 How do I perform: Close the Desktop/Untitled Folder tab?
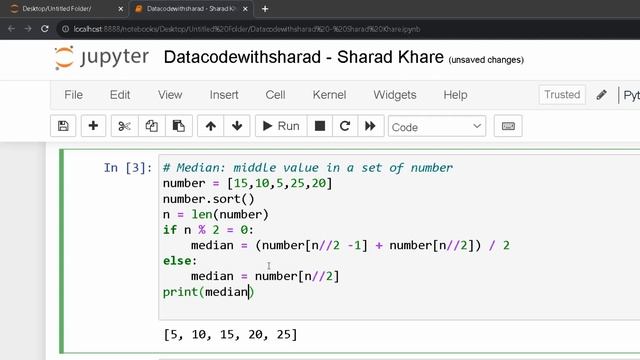tap(120, 9)
